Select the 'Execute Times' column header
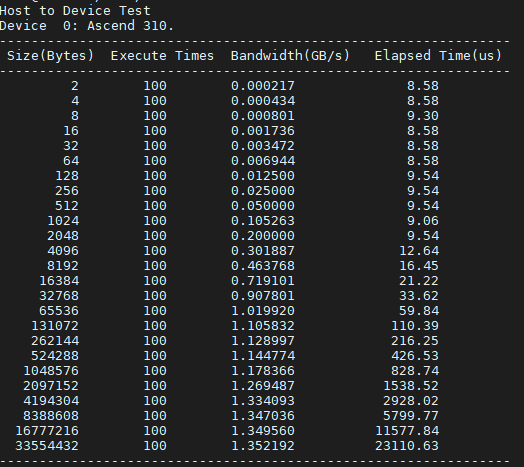The height and width of the screenshot is (467, 524). click(162, 55)
